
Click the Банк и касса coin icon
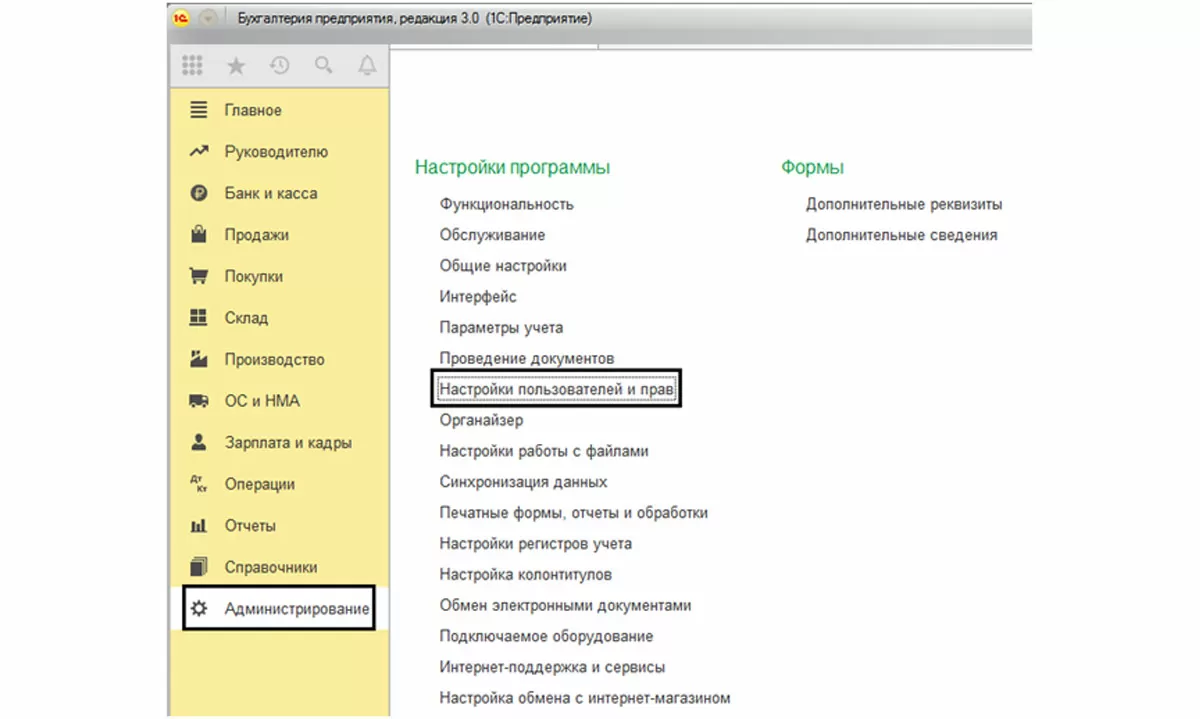[199, 193]
